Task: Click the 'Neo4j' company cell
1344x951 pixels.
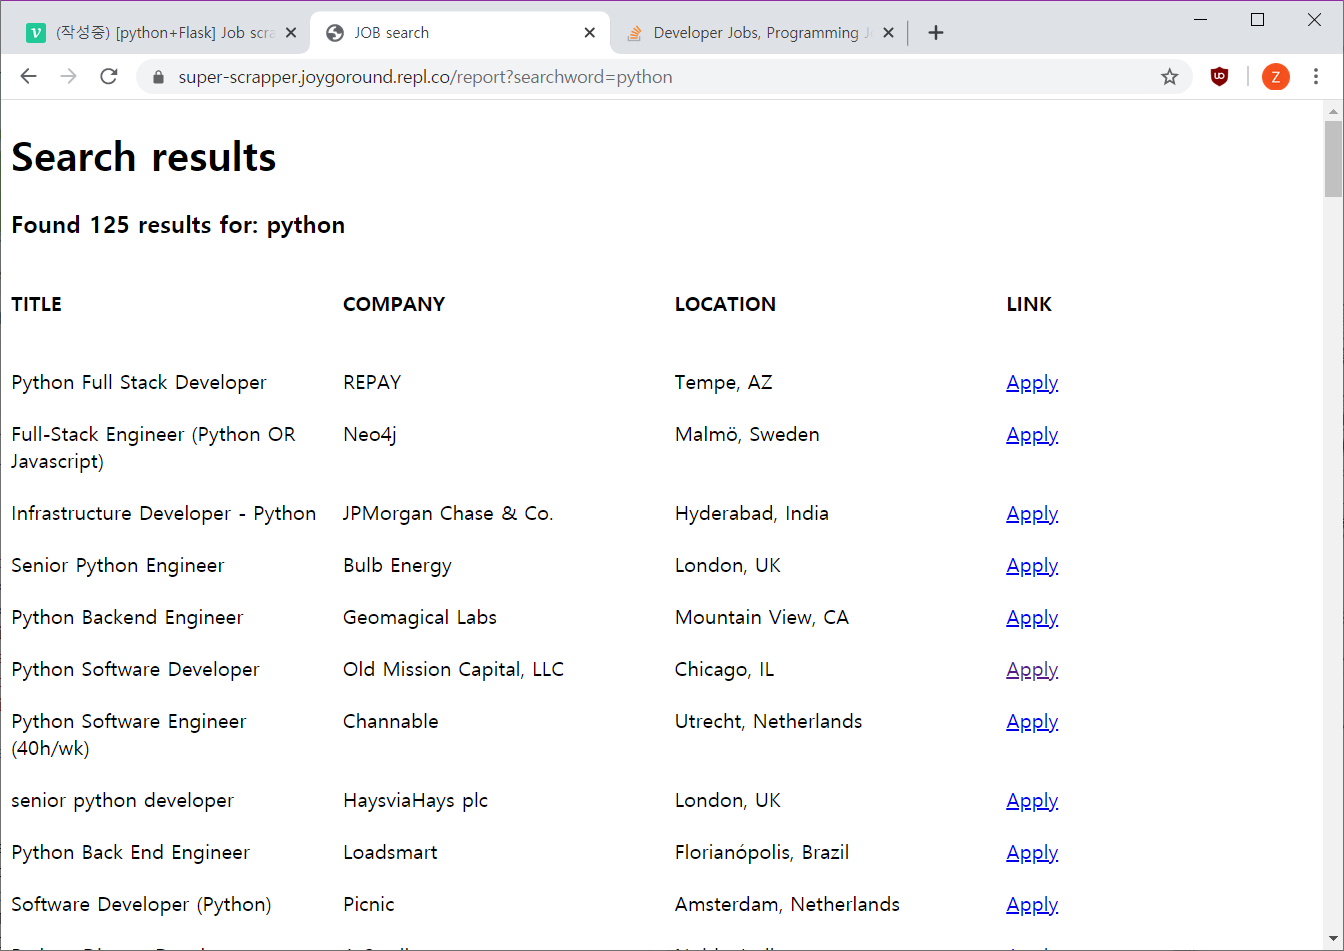Action: click(370, 435)
